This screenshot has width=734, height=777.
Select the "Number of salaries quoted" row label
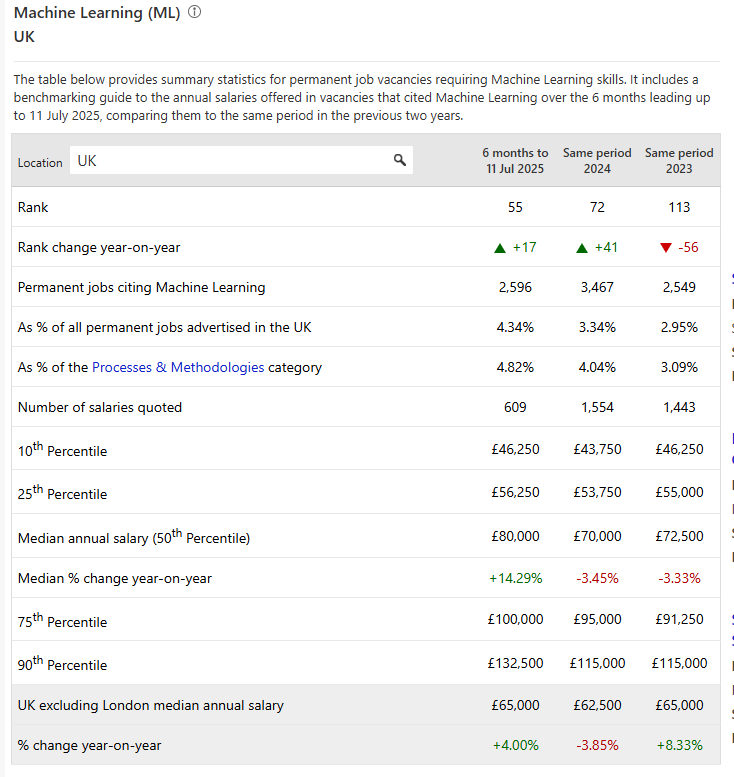point(100,407)
